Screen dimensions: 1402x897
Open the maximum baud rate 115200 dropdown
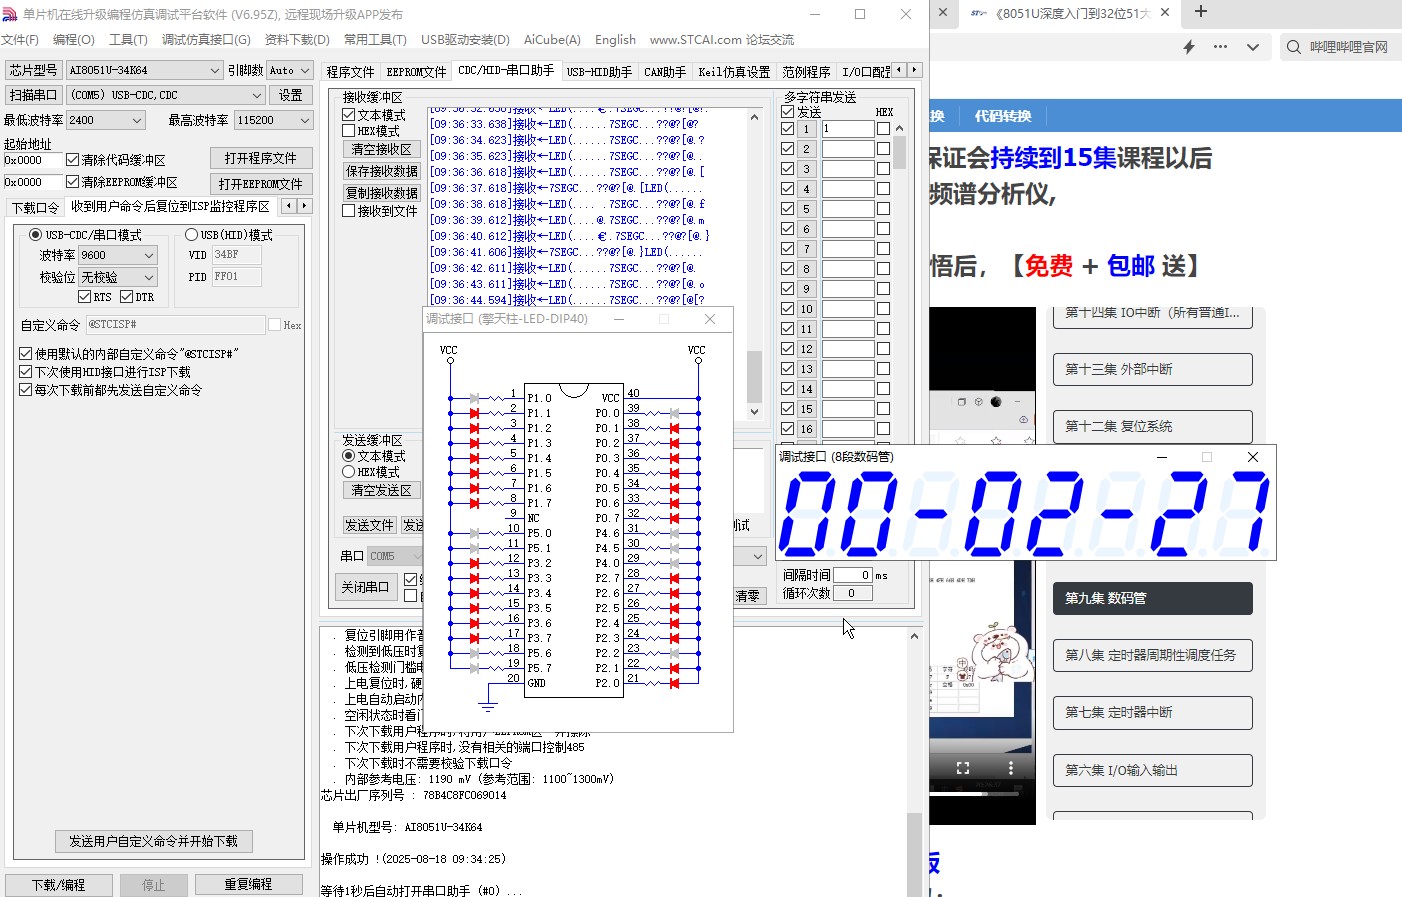tap(274, 120)
